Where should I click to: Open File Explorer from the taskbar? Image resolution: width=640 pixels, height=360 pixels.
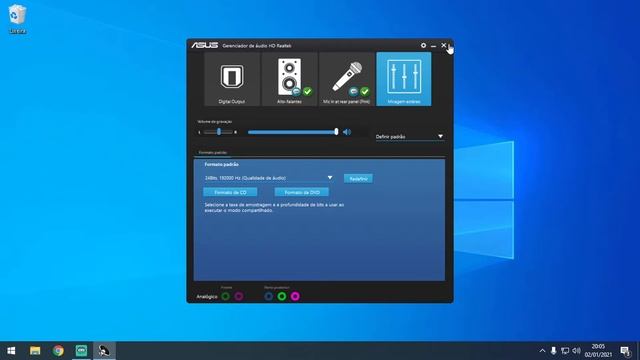point(35,351)
